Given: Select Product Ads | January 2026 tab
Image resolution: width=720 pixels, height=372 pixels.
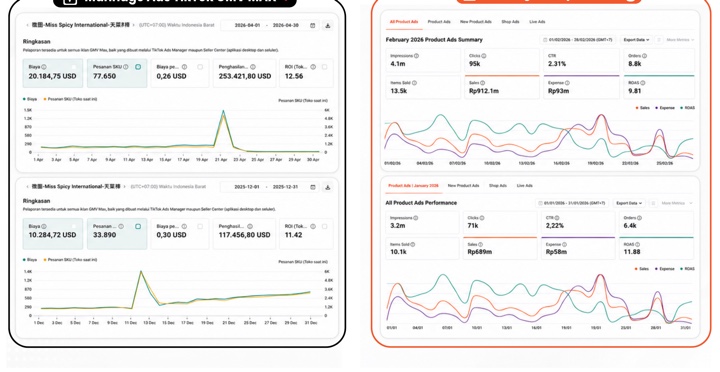Looking at the screenshot, I should coord(414,186).
